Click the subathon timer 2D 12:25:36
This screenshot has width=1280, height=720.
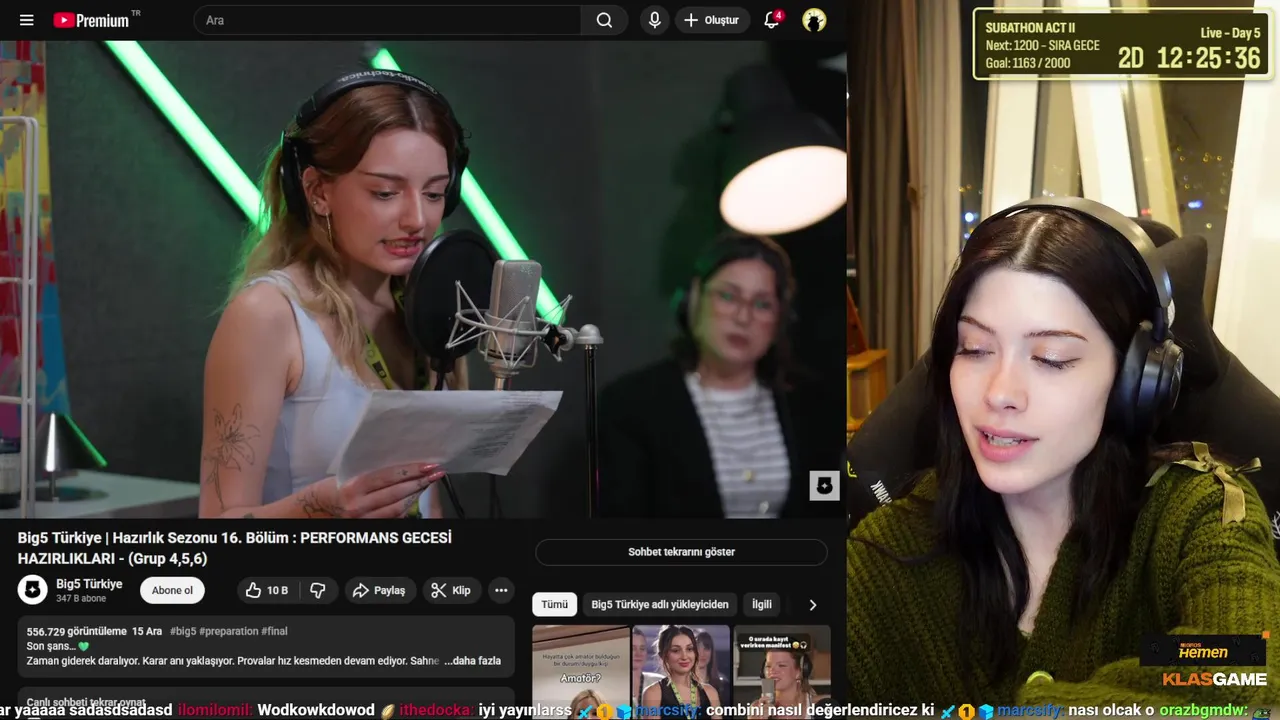pos(1189,58)
